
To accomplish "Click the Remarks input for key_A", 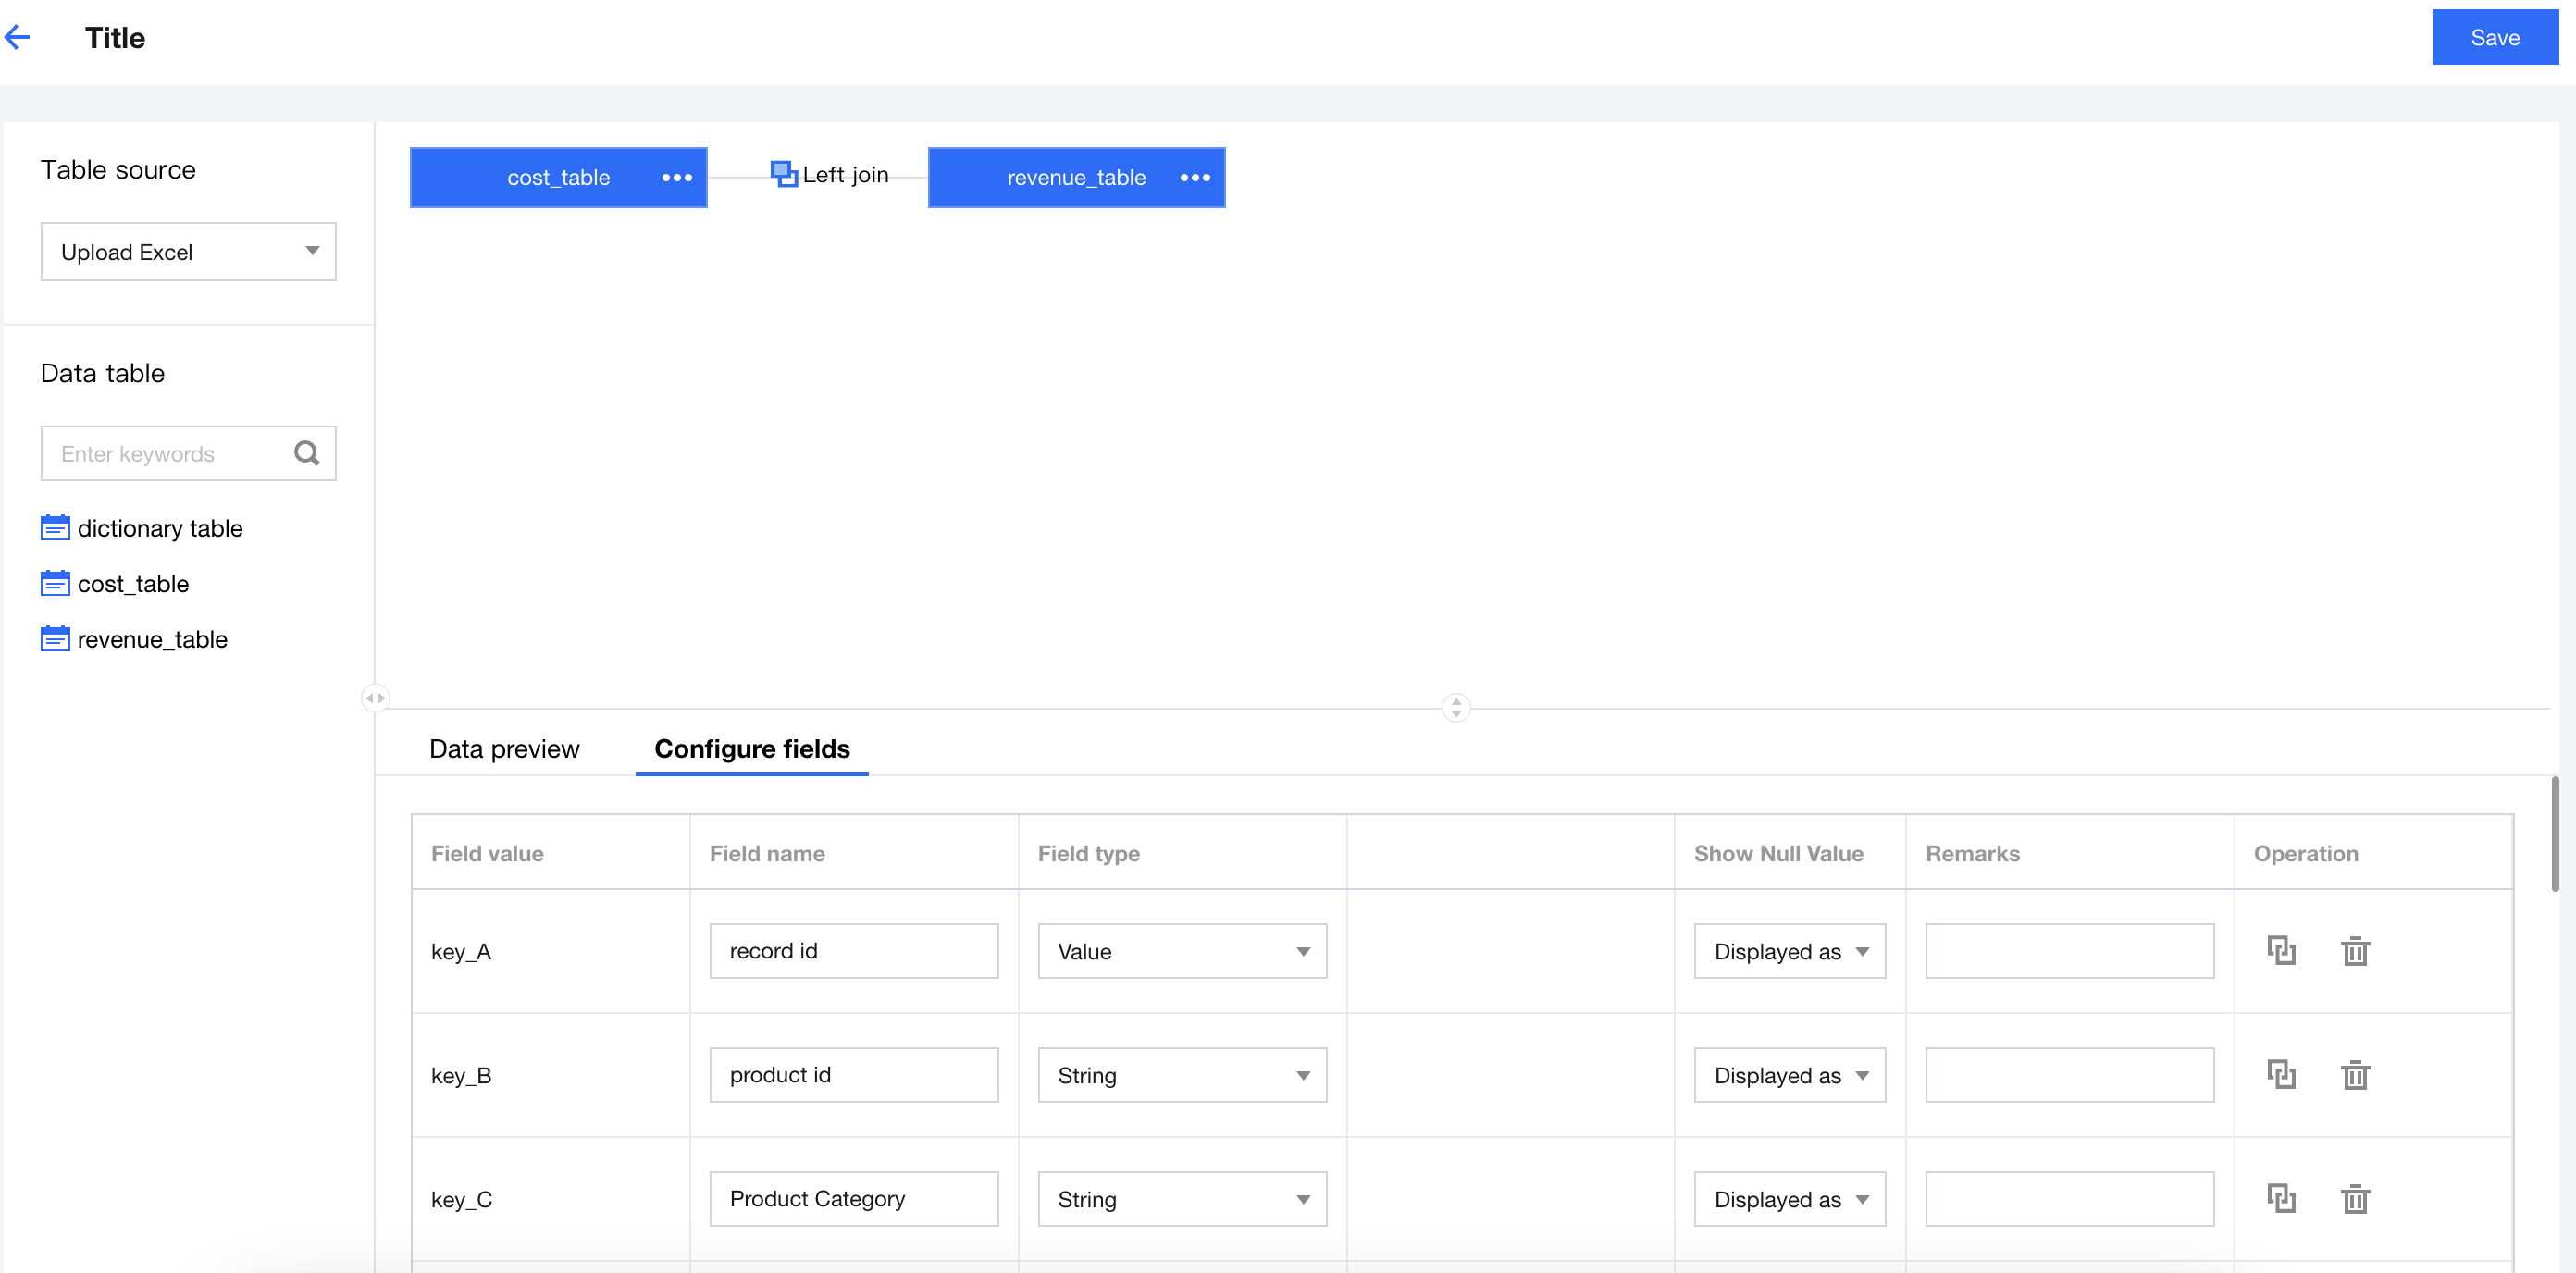I will pyautogui.click(x=2069, y=951).
